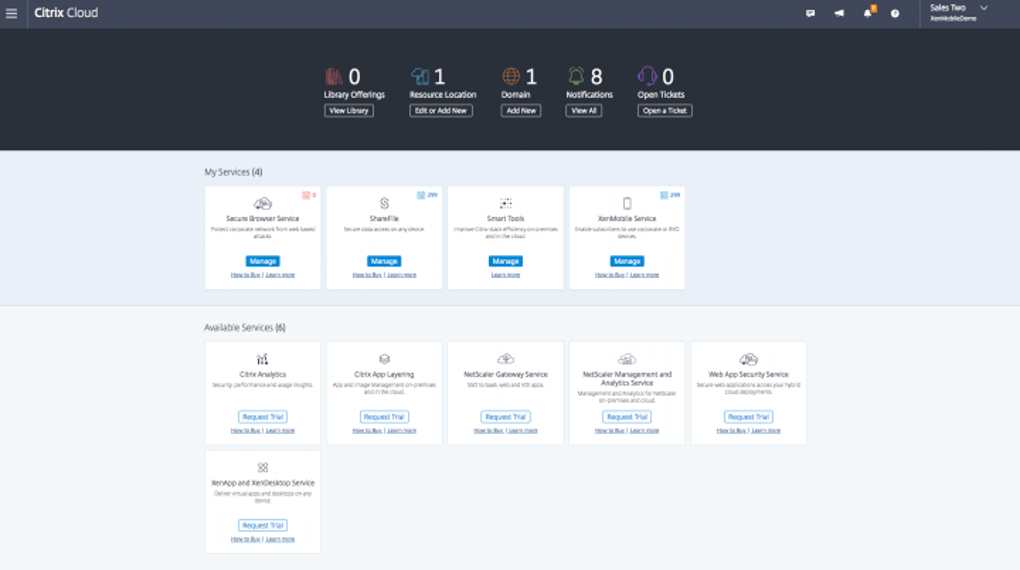Open Learn more for XenApp and XenDesktop
The width and height of the screenshot is (1020, 570).
pyautogui.click(x=280, y=539)
